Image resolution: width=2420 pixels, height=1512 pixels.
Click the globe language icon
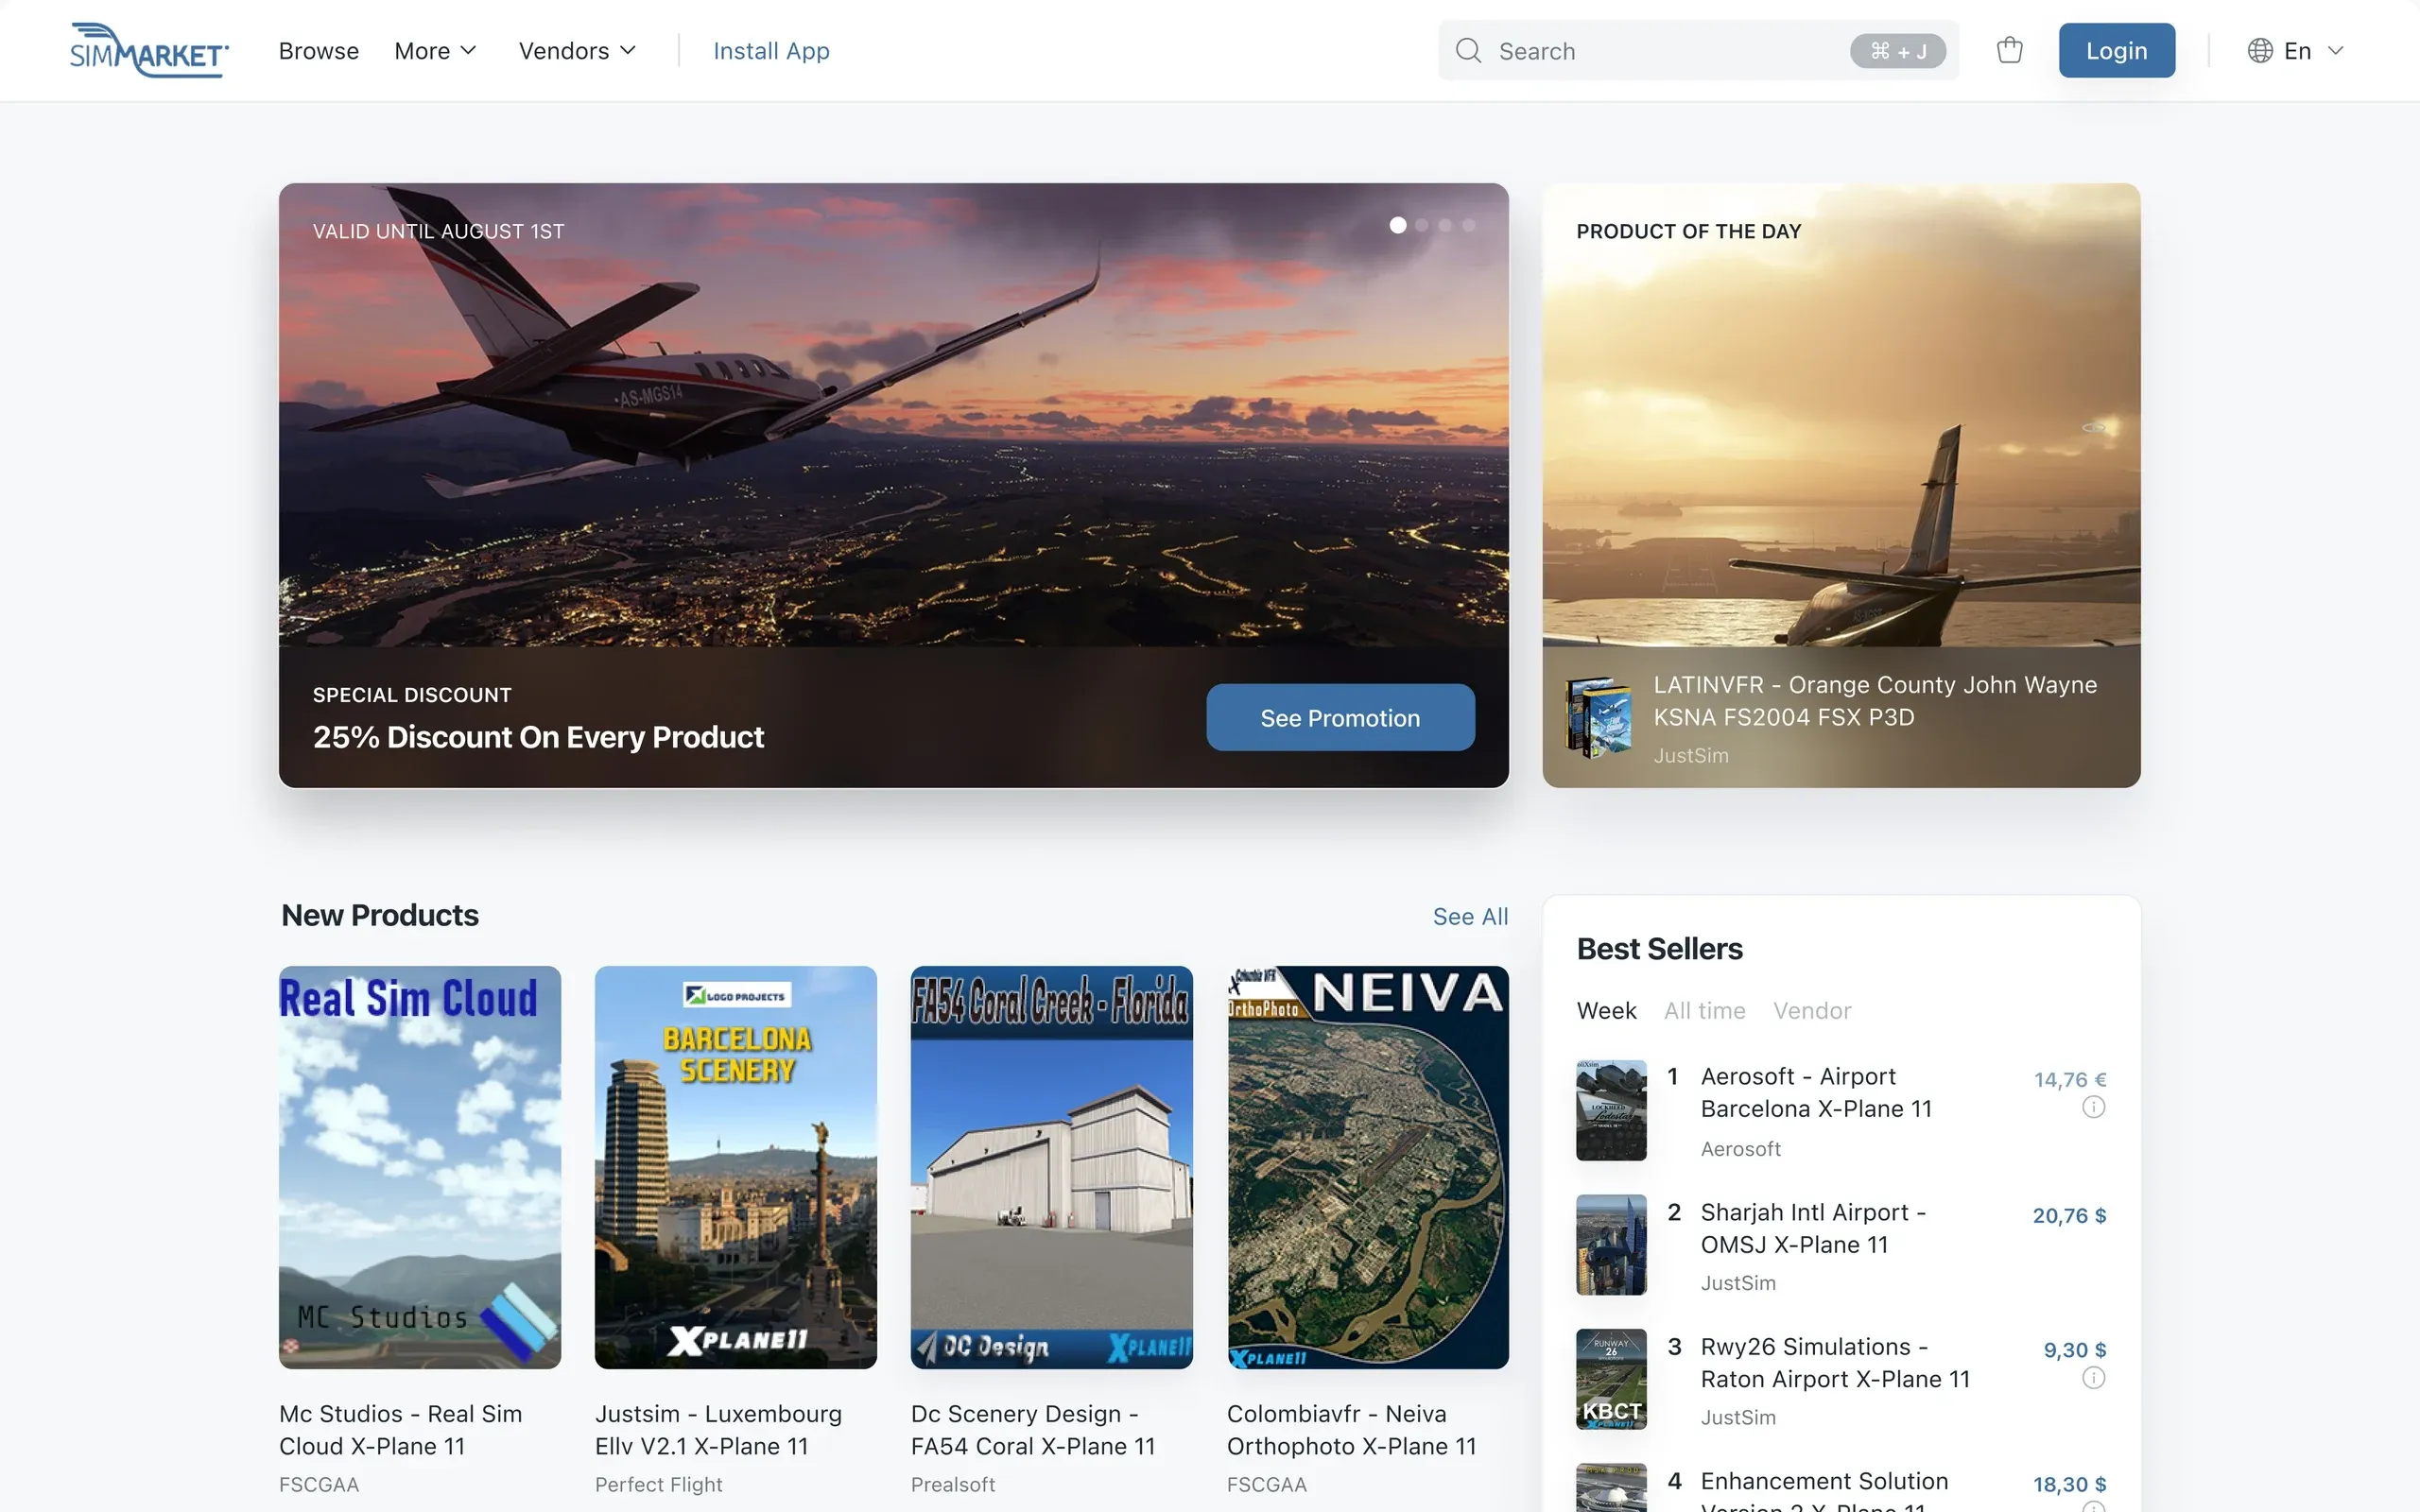[2260, 50]
